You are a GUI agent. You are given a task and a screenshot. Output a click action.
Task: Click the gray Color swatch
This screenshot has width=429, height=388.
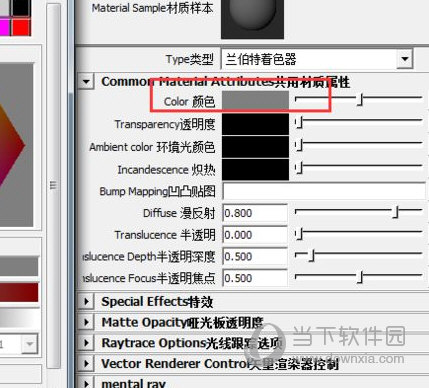coord(255,100)
